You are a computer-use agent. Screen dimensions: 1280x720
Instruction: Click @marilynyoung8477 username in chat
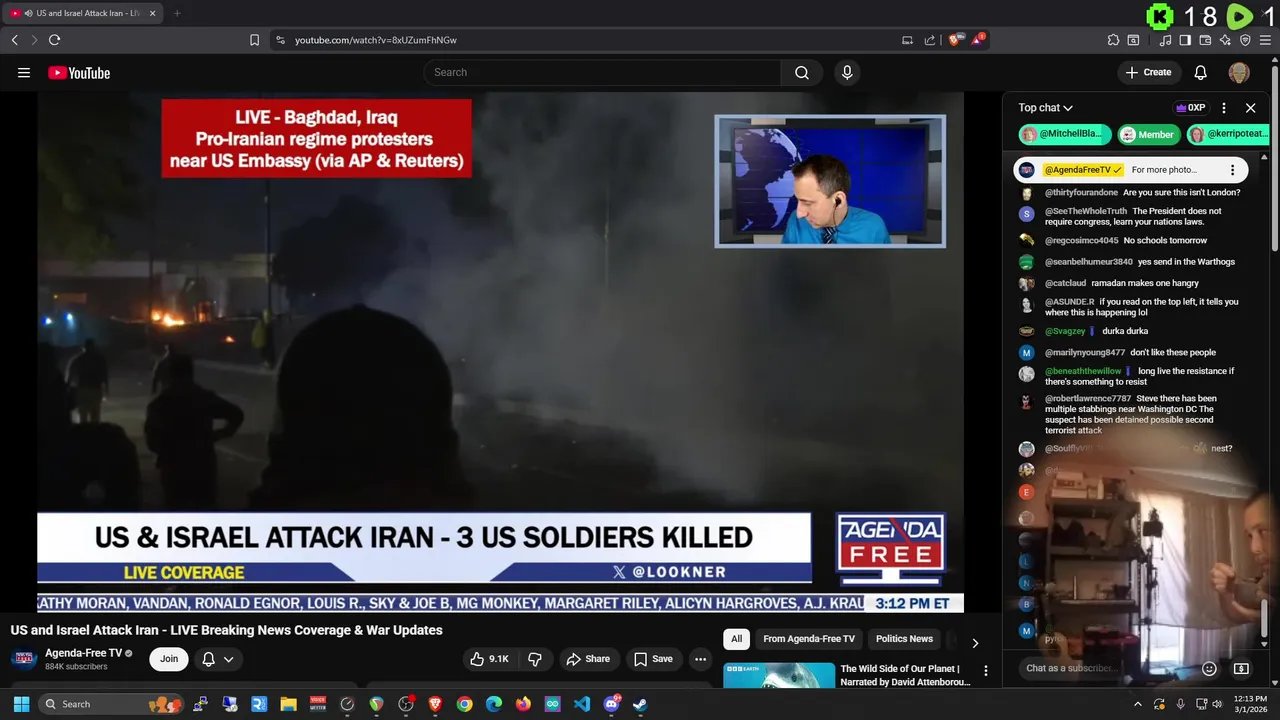1085,352
